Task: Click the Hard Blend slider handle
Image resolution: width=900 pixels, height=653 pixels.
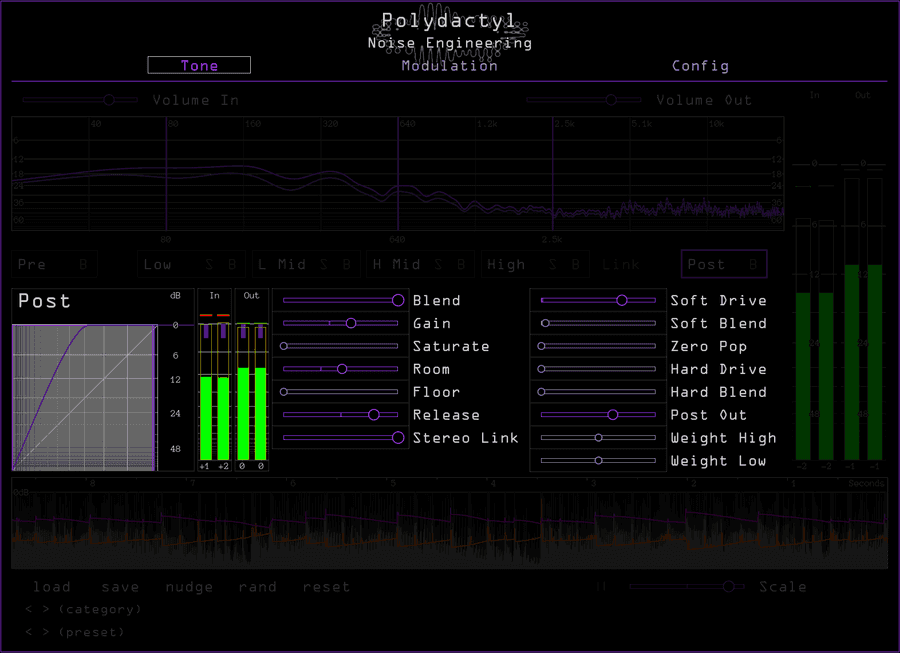Action: [541, 392]
